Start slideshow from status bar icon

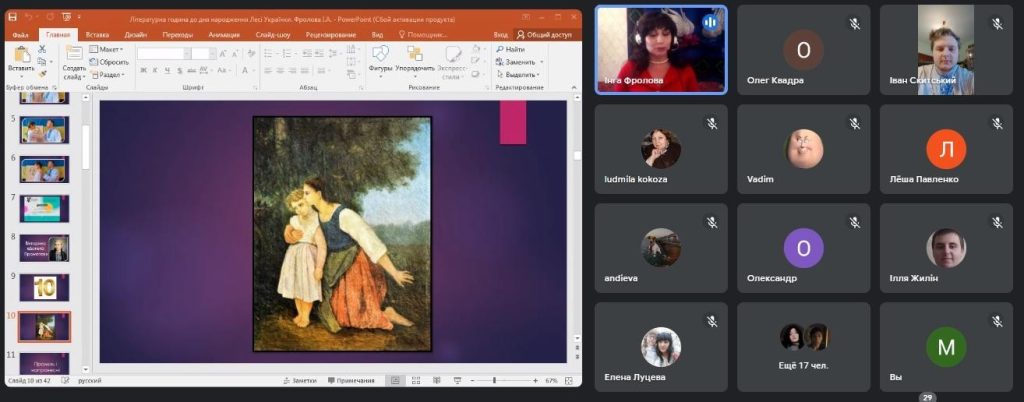pos(455,381)
